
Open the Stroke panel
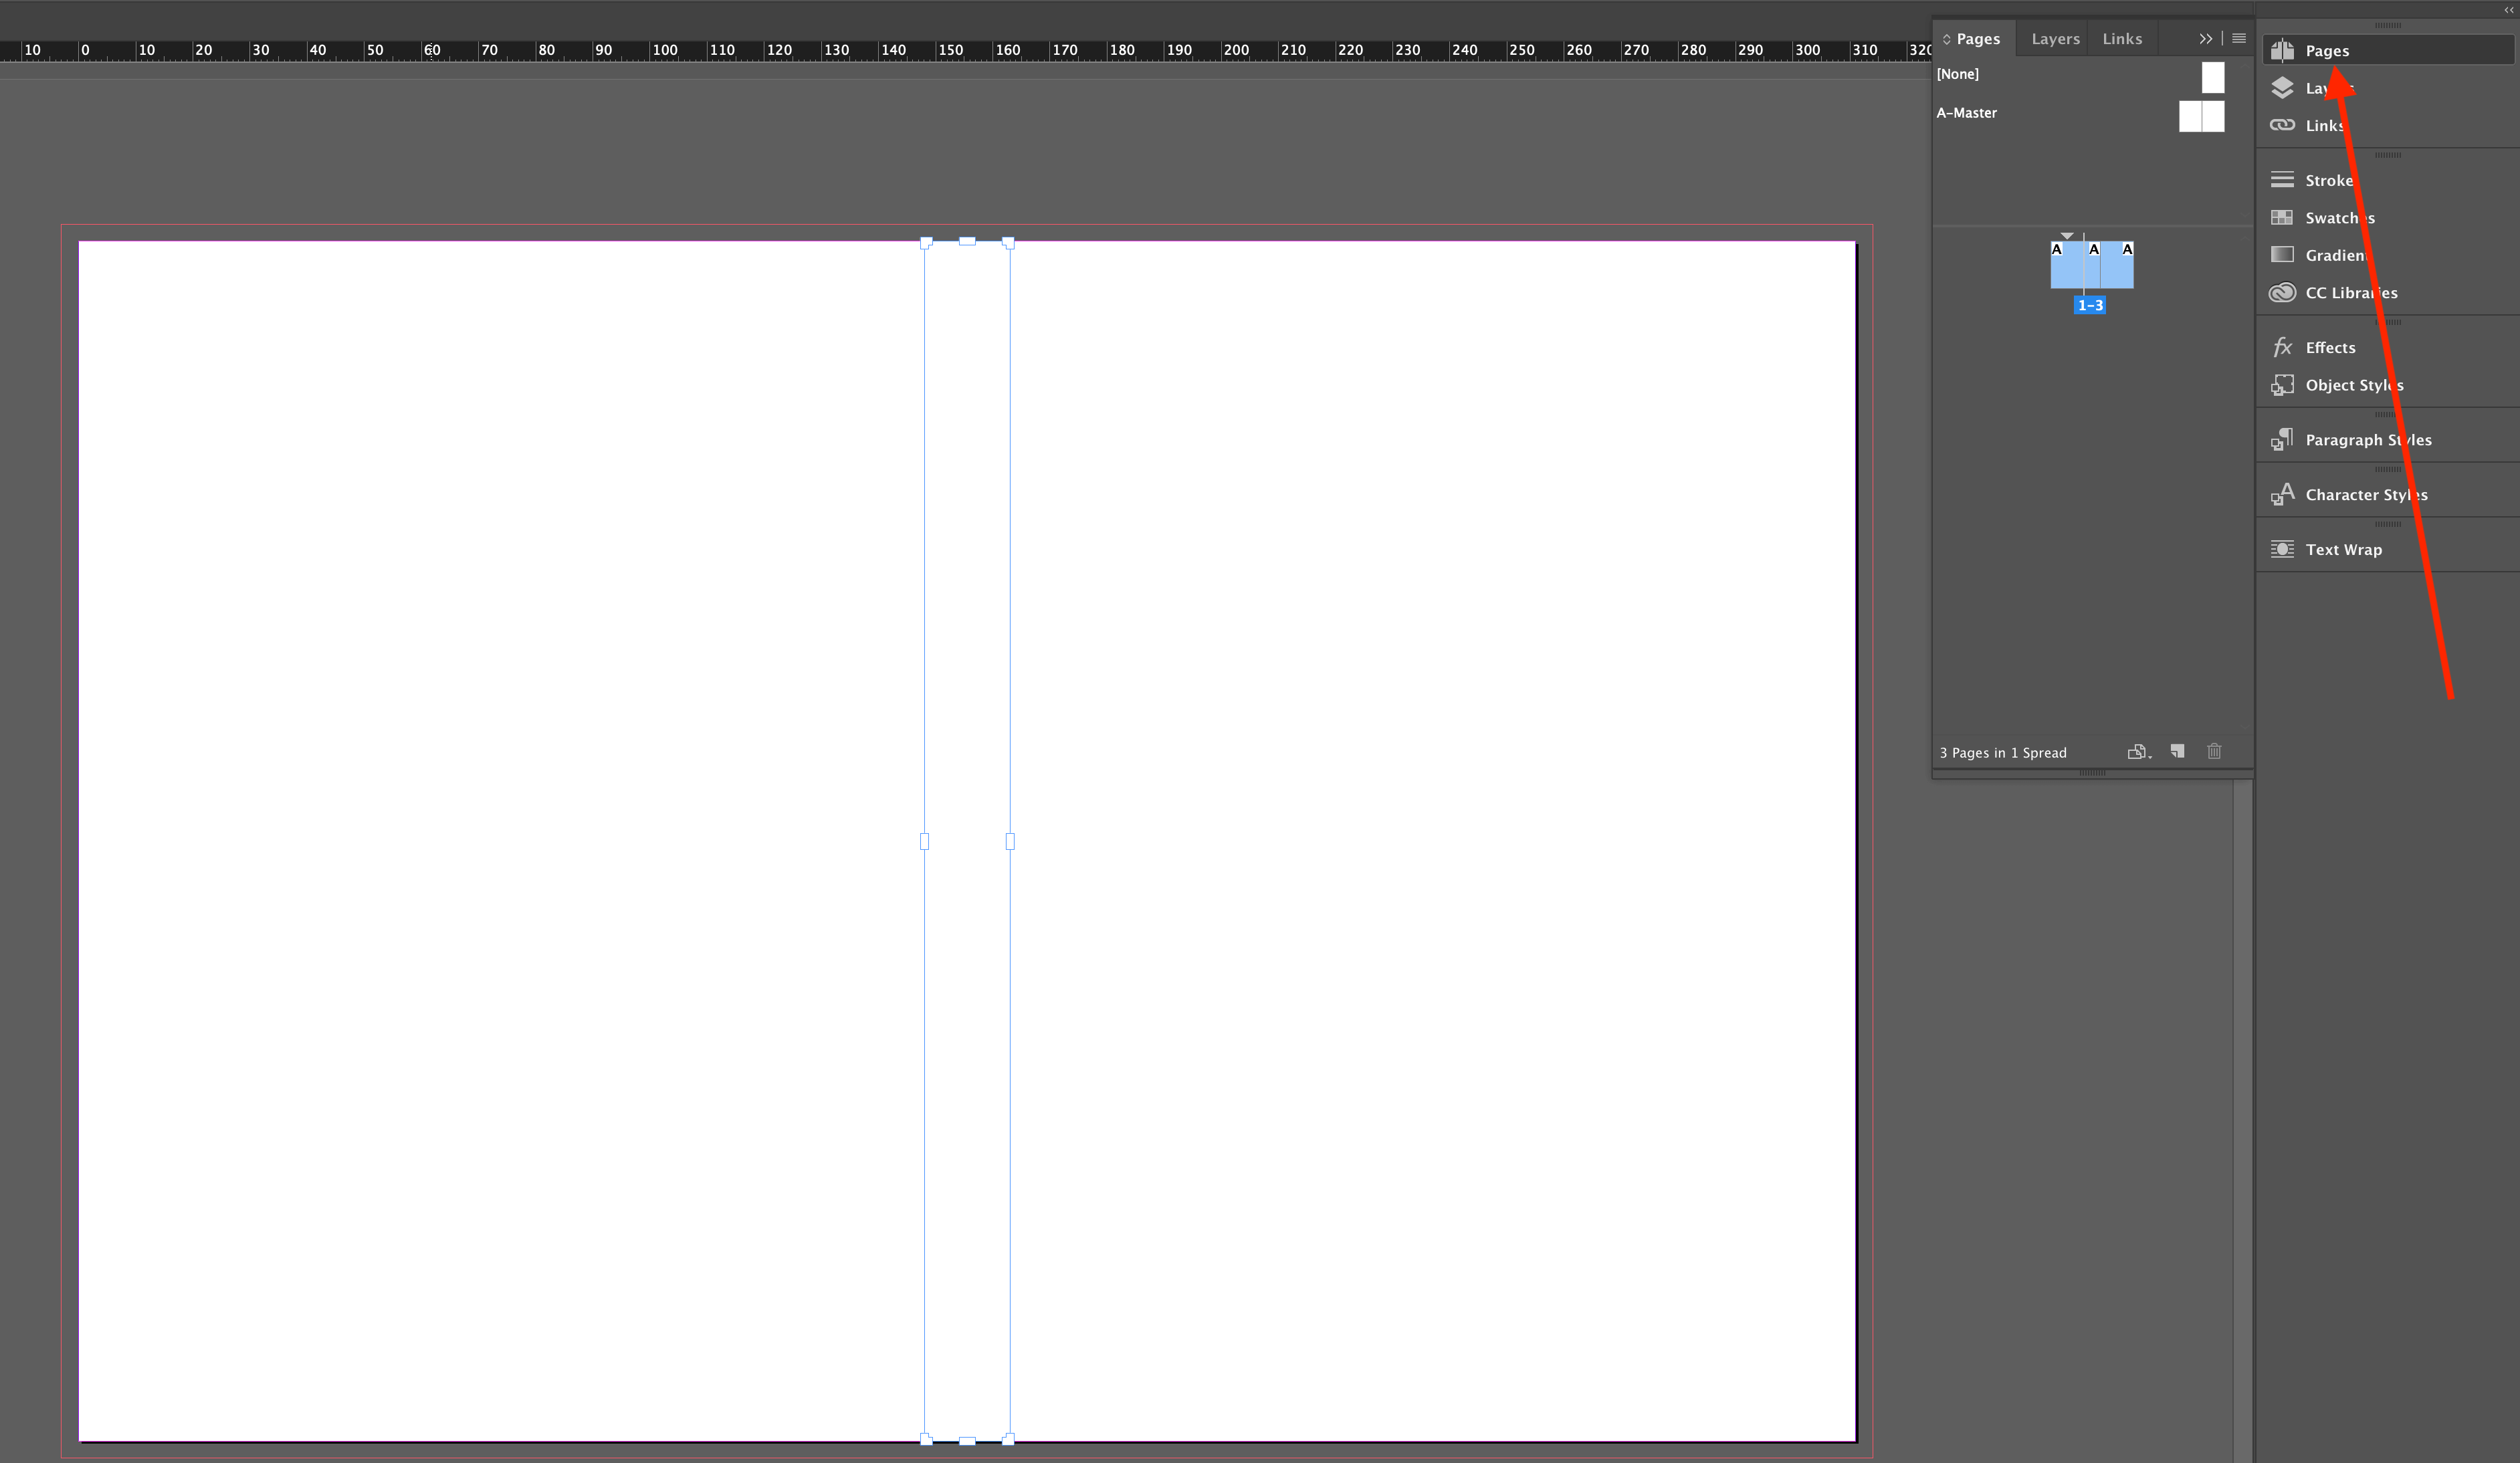pos(2329,179)
